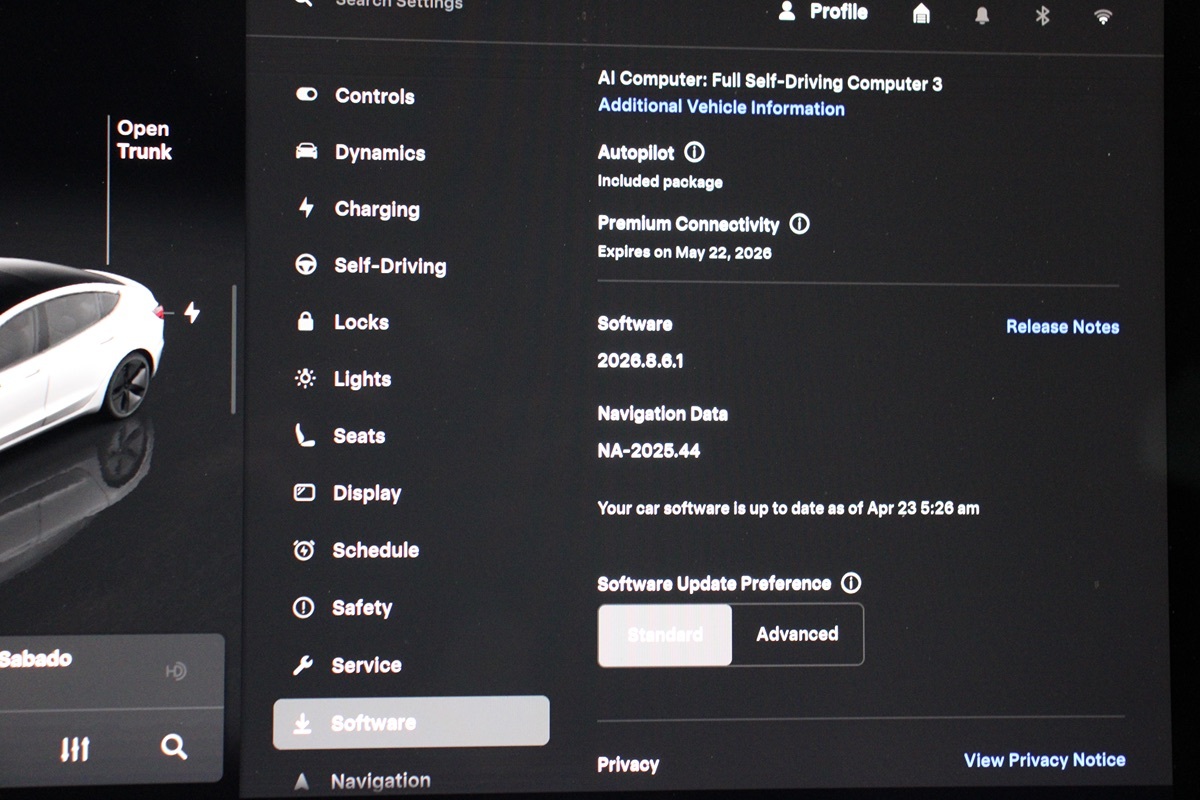The image size is (1200, 800).
Task: Click the Locks padlock icon
Action: [306, 322]
